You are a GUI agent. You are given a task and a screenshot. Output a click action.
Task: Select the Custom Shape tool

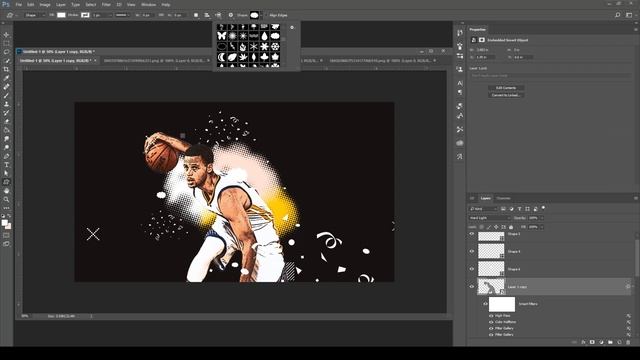tap(6, 182)
